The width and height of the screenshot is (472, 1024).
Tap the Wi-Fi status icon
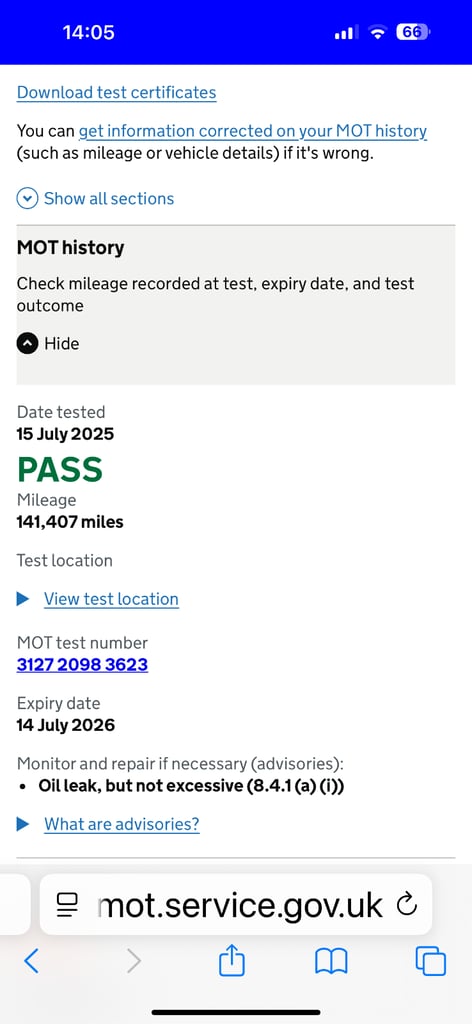point(377,32)
